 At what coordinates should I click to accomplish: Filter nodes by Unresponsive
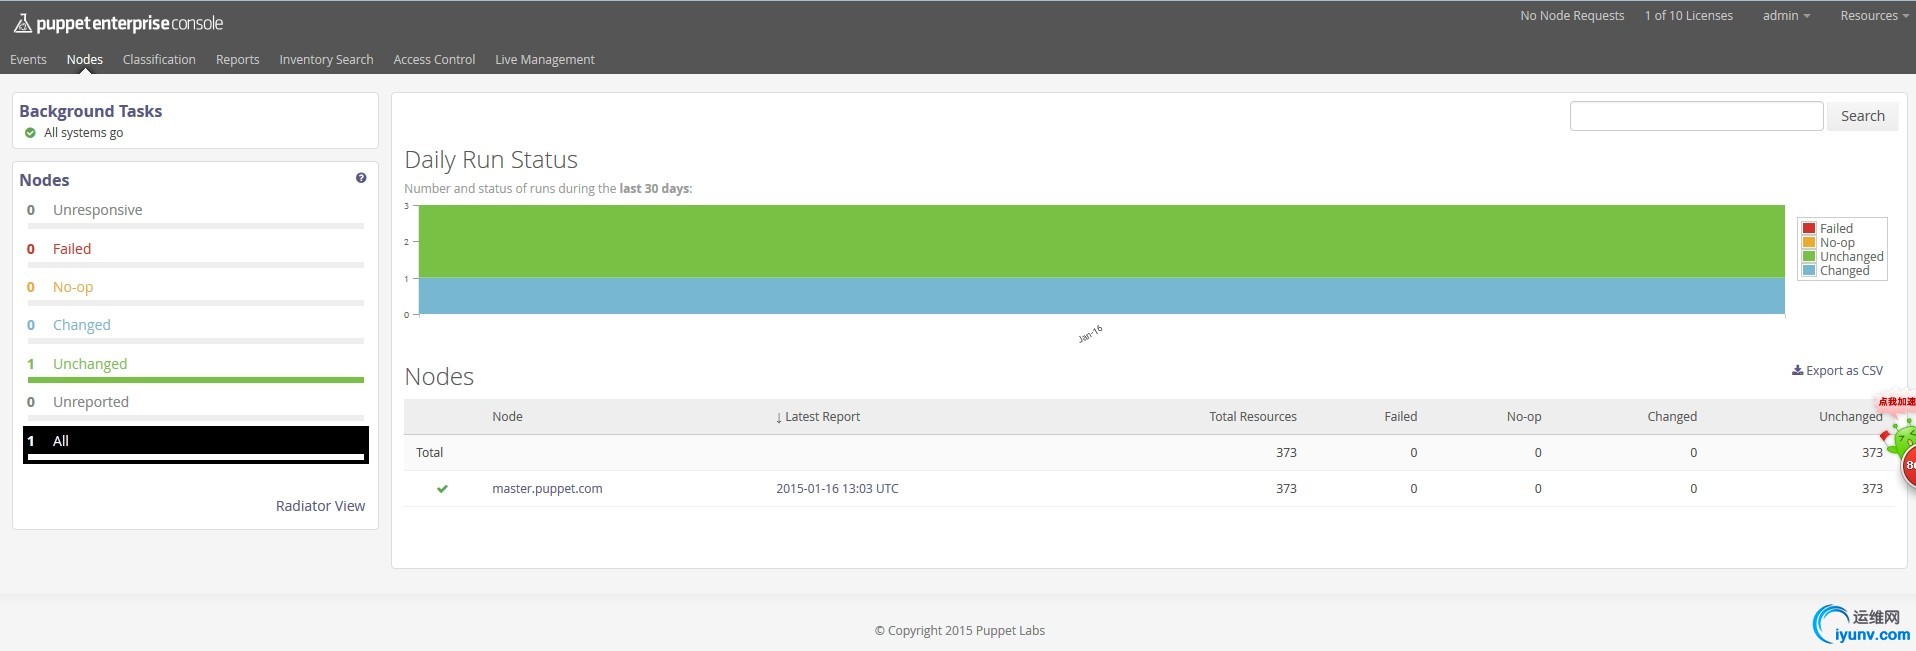click(97, 210)
